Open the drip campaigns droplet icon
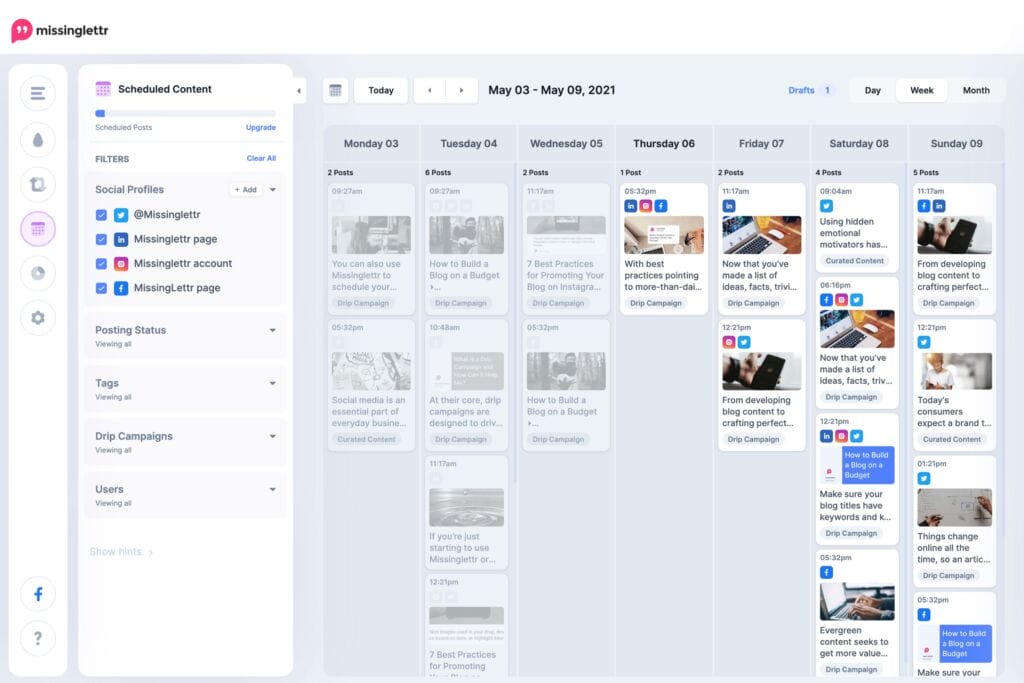This screenshot has height=683, width=1024. (38, 140)
